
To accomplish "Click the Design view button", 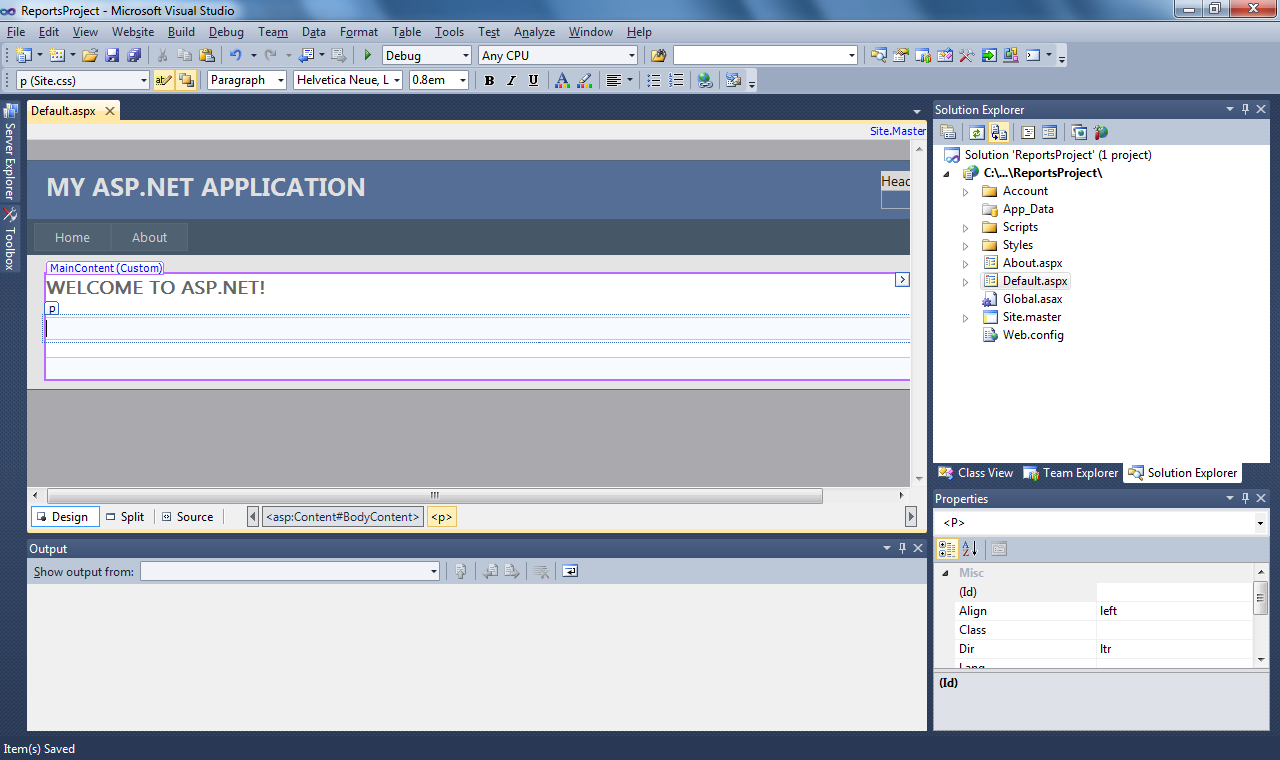I will [64, 517].
